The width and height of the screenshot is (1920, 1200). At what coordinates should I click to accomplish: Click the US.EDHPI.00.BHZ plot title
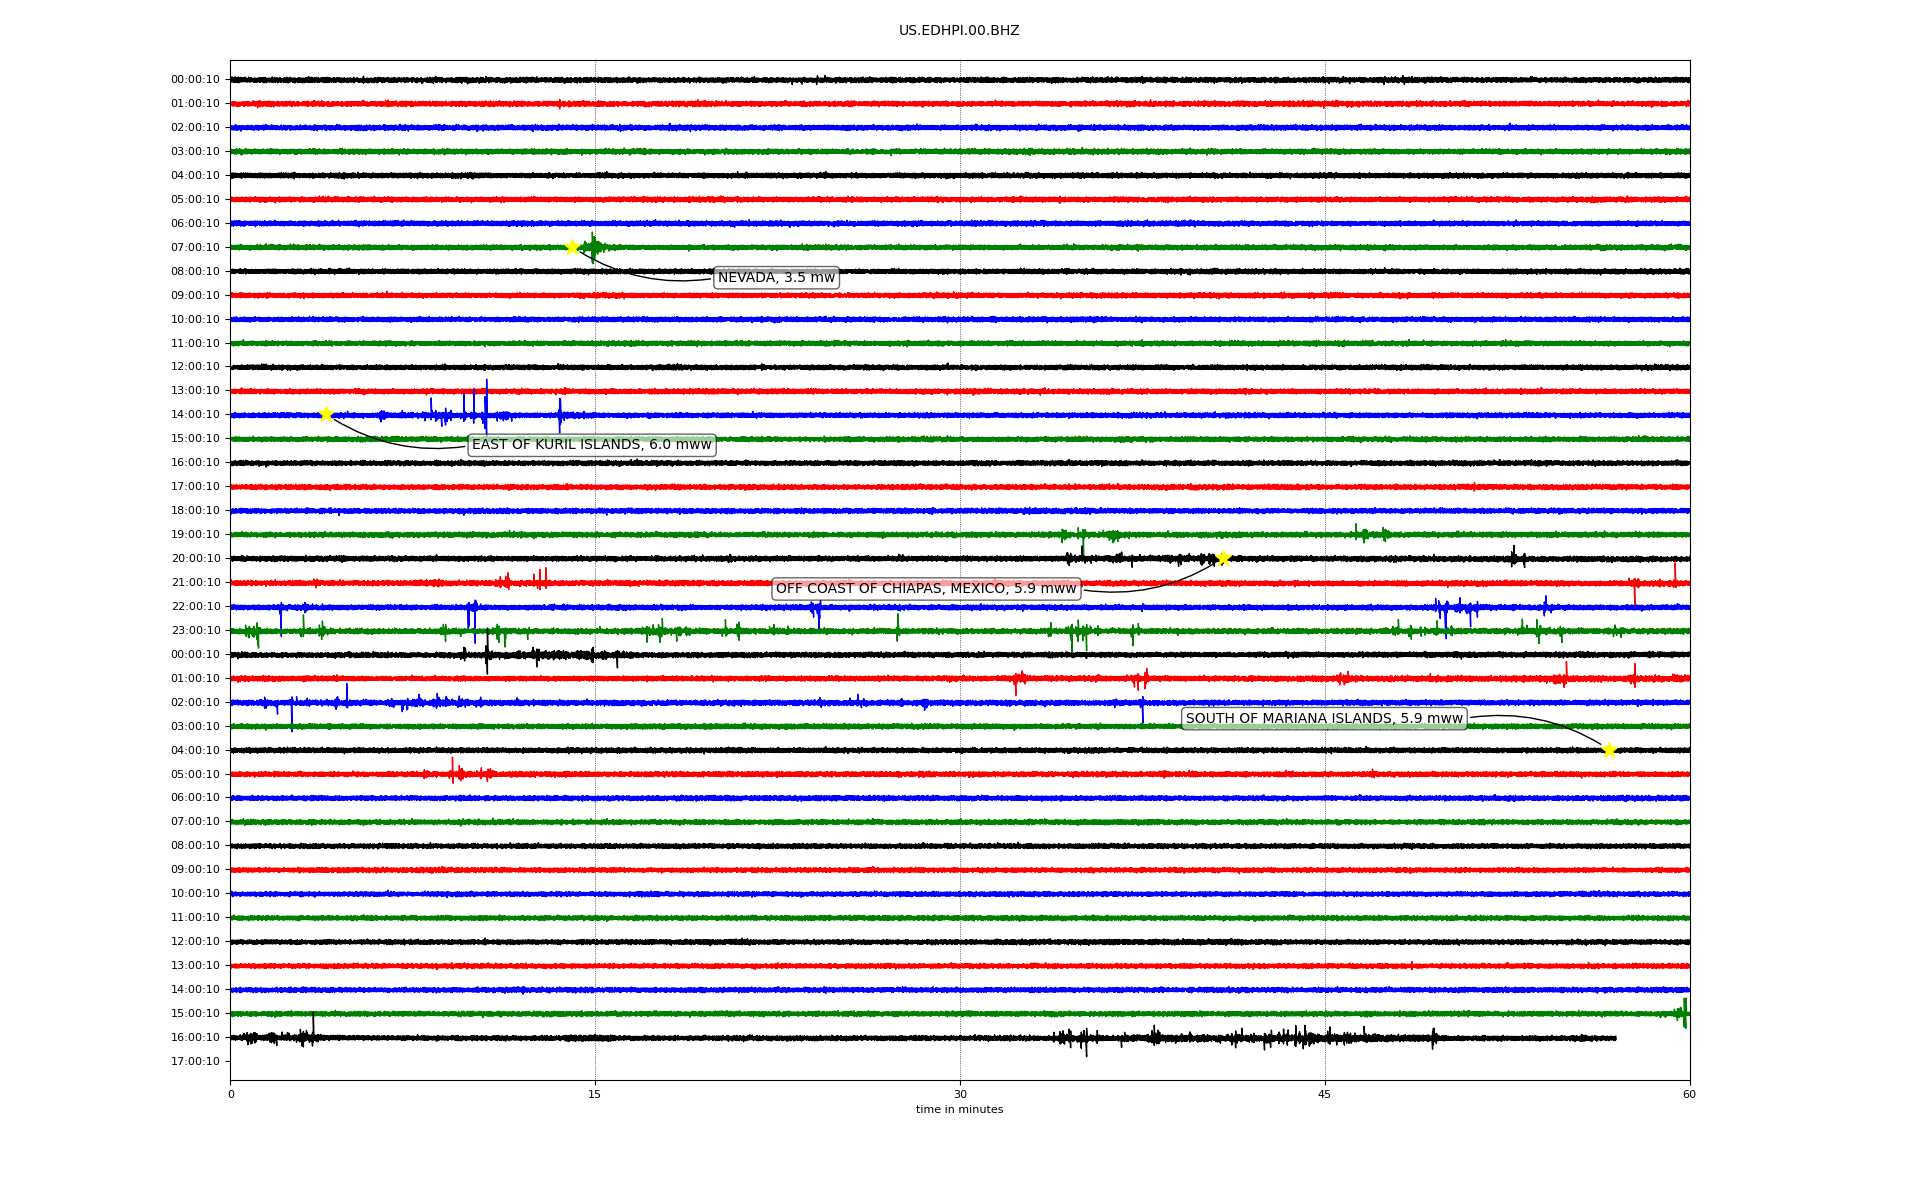tap(959, 31)
